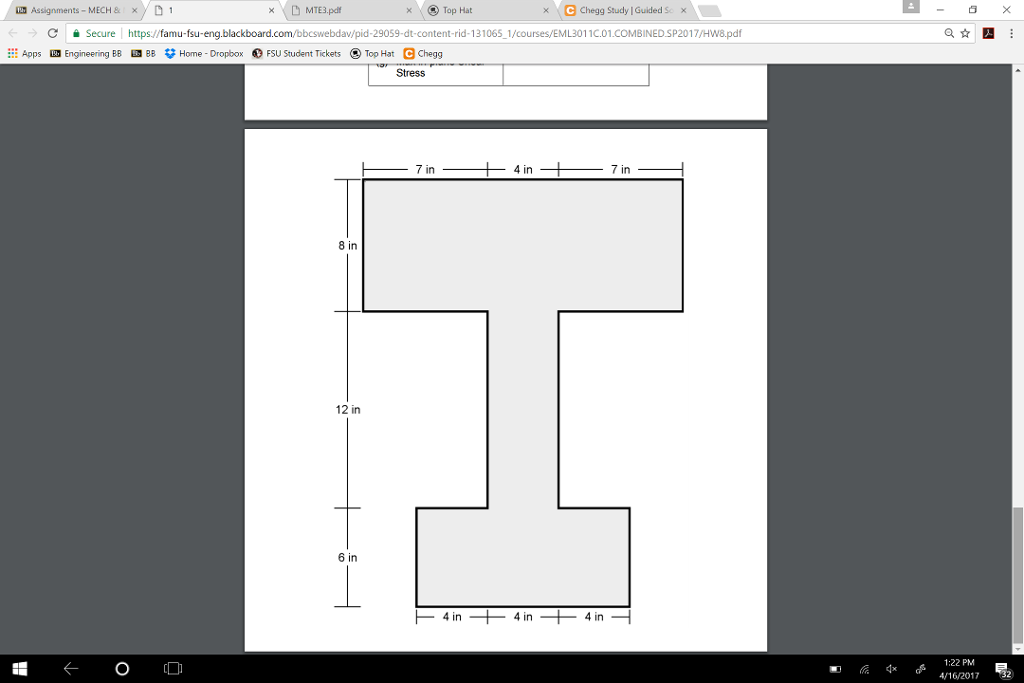
Task: Click the search icon in the address bar
Action: 949,31
